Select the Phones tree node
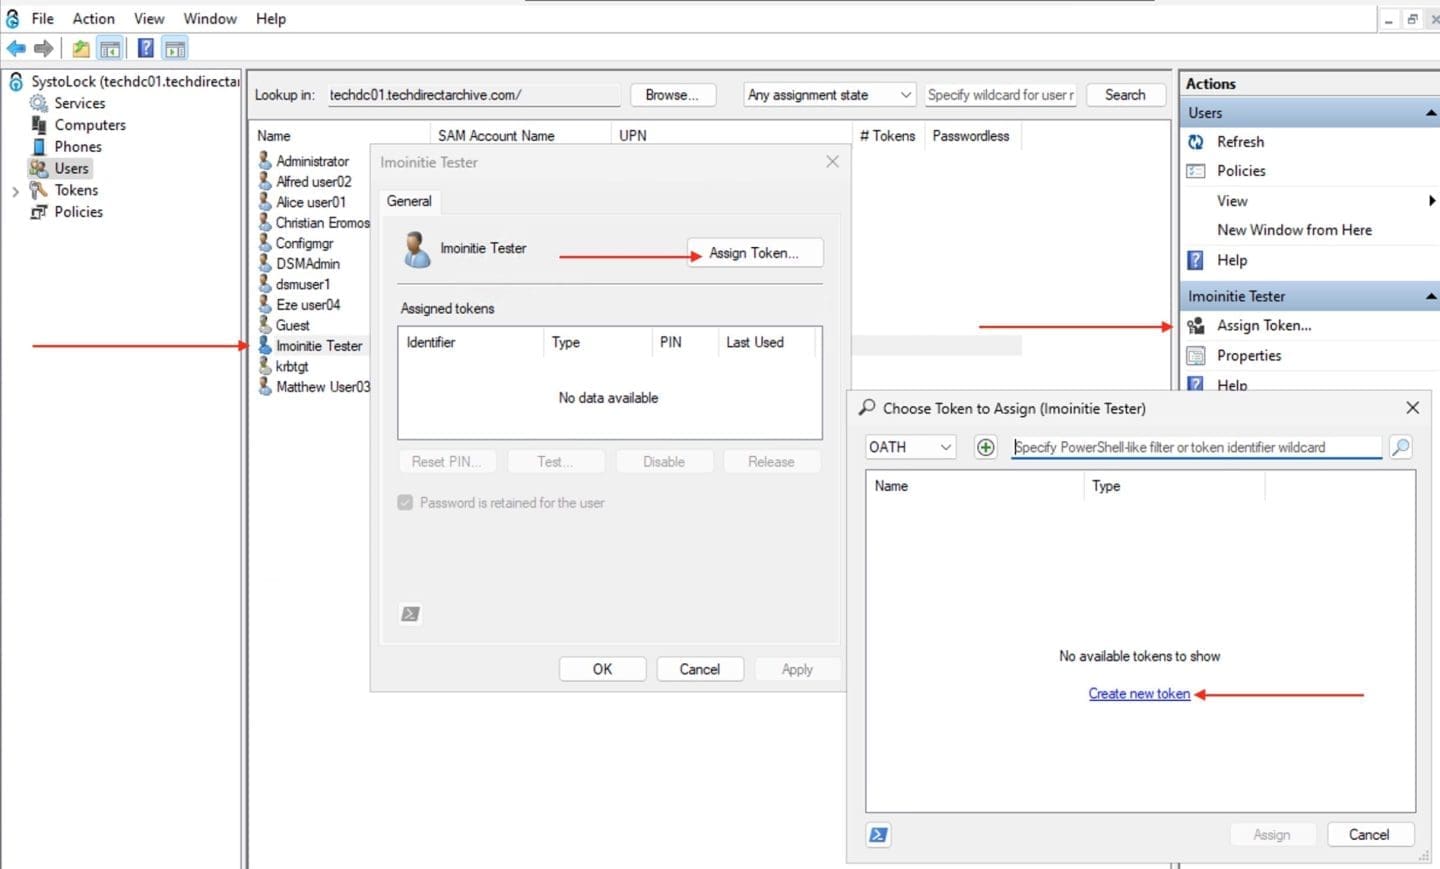 click(78, 147)
